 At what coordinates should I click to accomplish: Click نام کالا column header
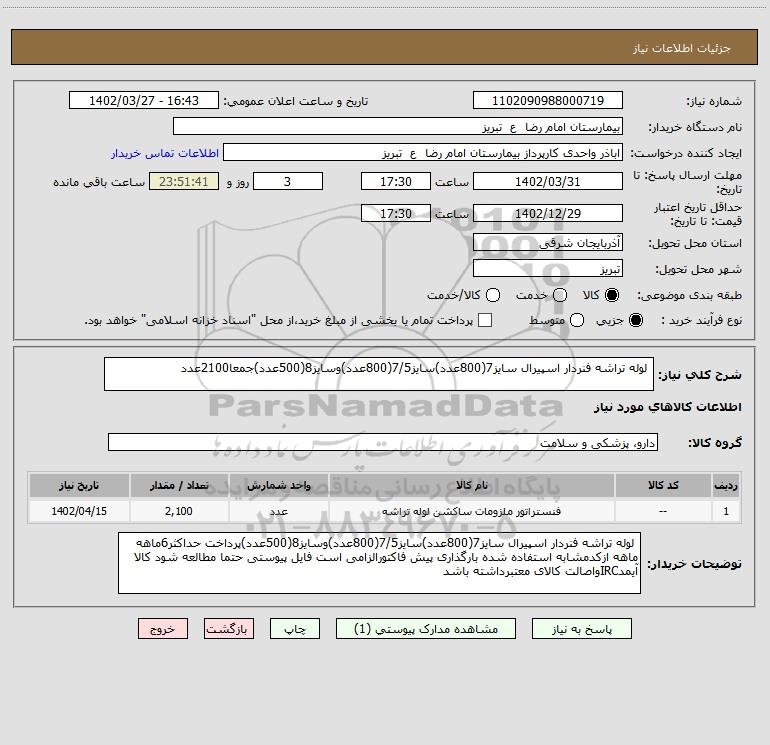[471, 485]
